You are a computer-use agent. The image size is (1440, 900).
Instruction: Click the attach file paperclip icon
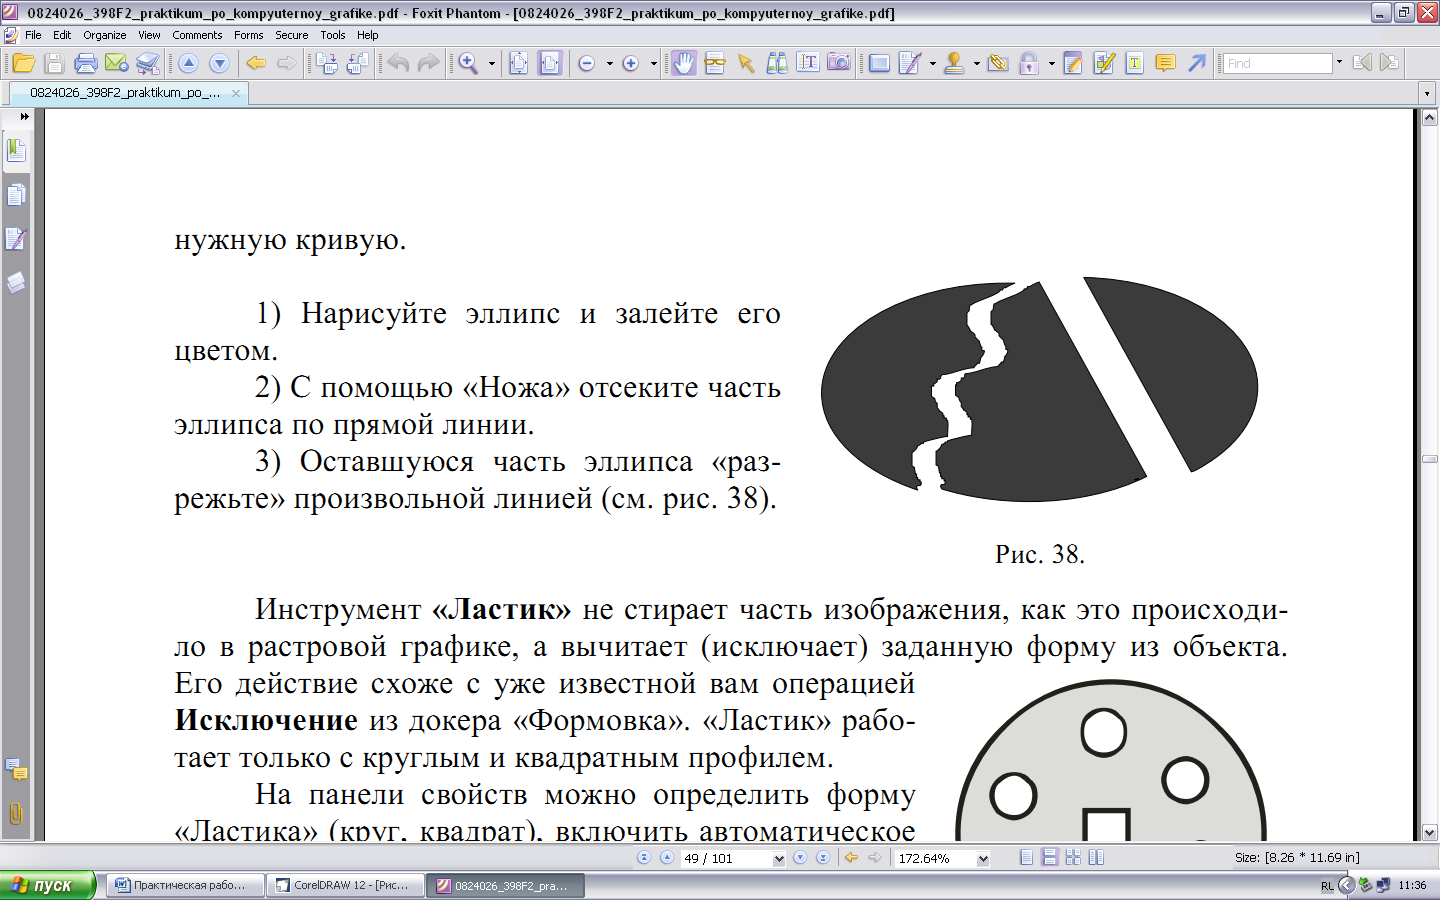tap(998, 63)
